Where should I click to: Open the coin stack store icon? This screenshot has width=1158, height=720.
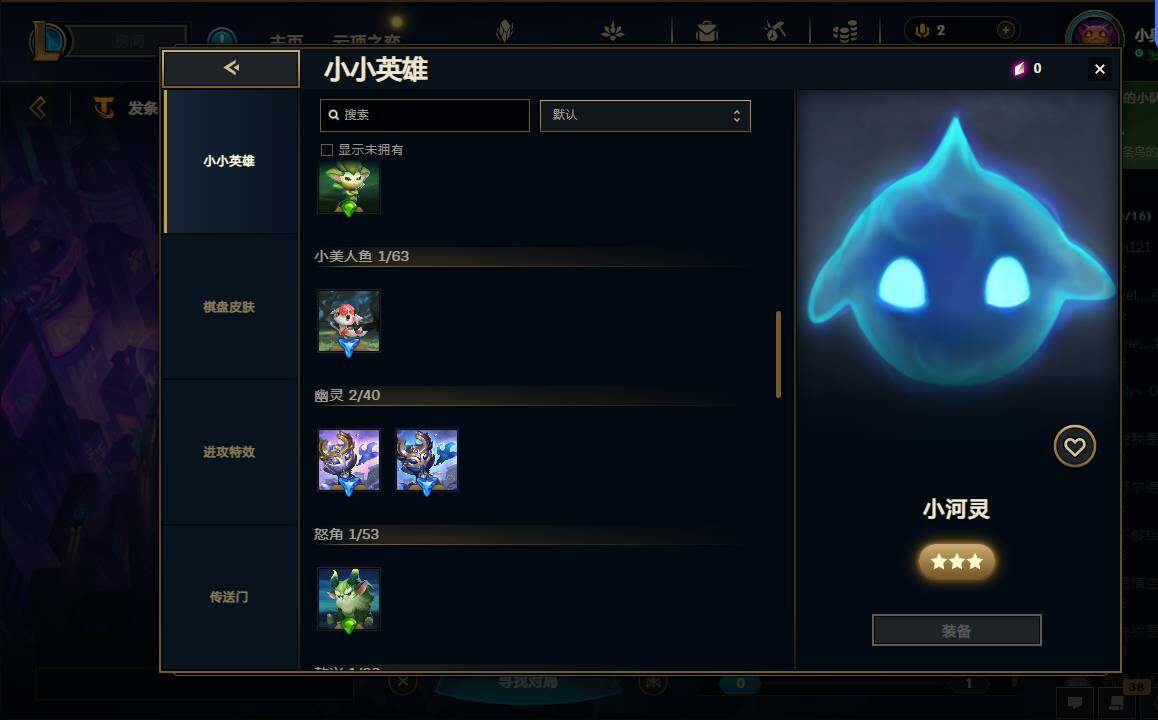[844, 31]
